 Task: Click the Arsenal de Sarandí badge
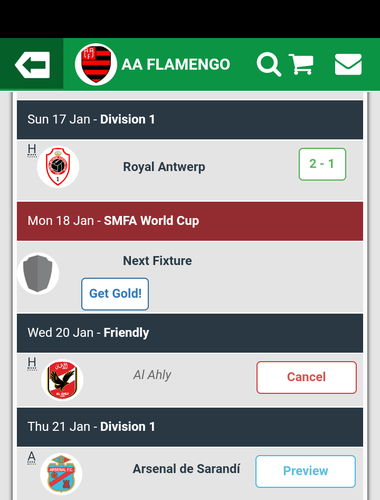[61, 474]
